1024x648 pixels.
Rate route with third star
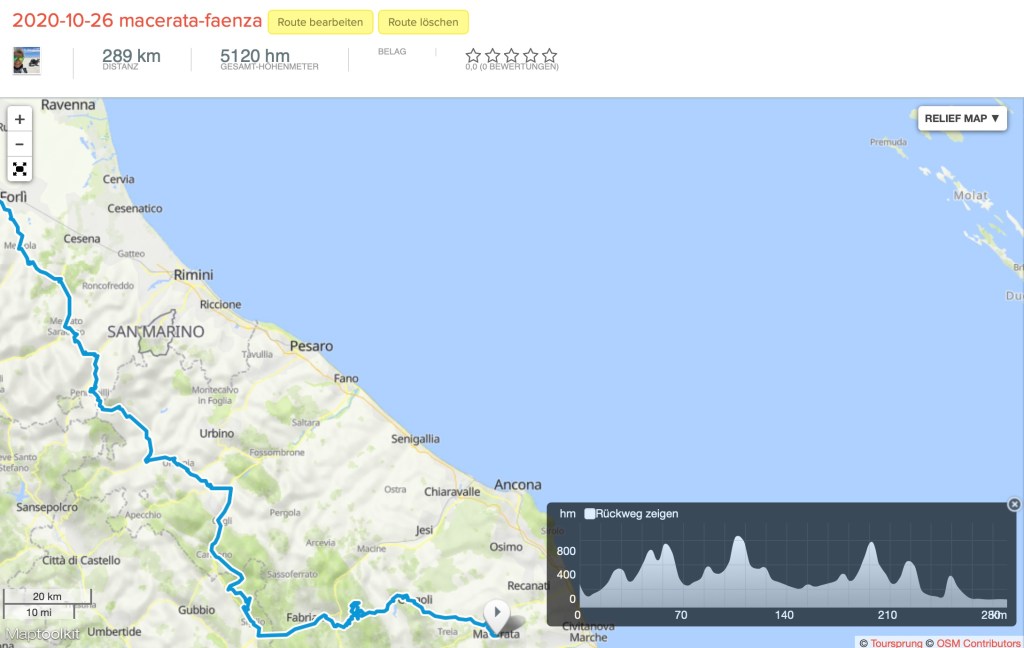pos(511,56)
